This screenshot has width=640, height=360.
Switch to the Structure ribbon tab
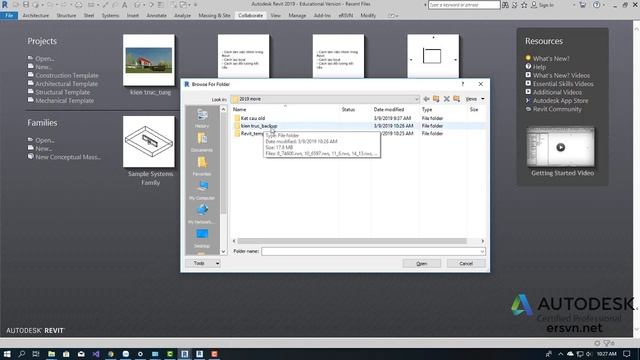(66, 16)
